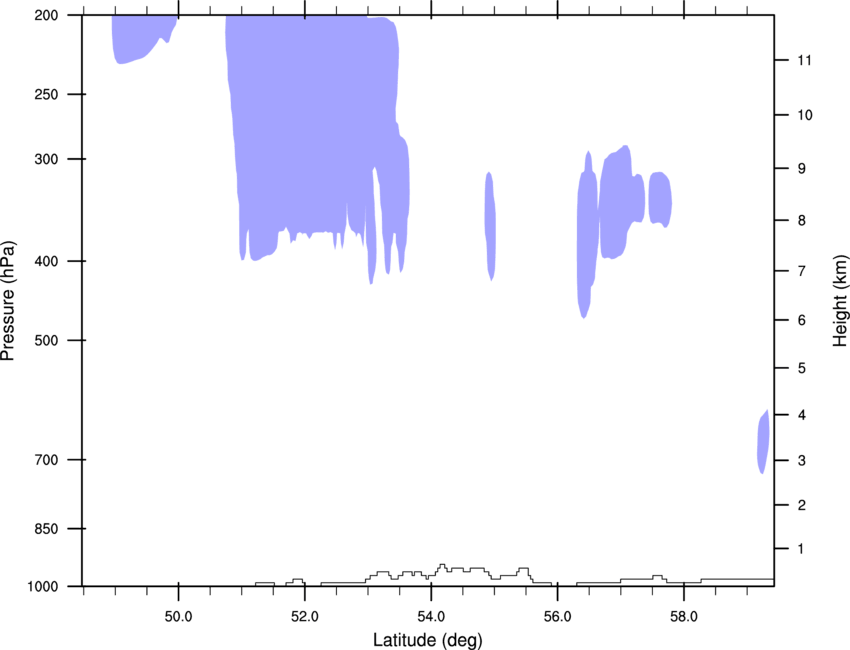Pick the 7 km height label
Viewport: 850px width, 650px height.
tap(802, 271)
